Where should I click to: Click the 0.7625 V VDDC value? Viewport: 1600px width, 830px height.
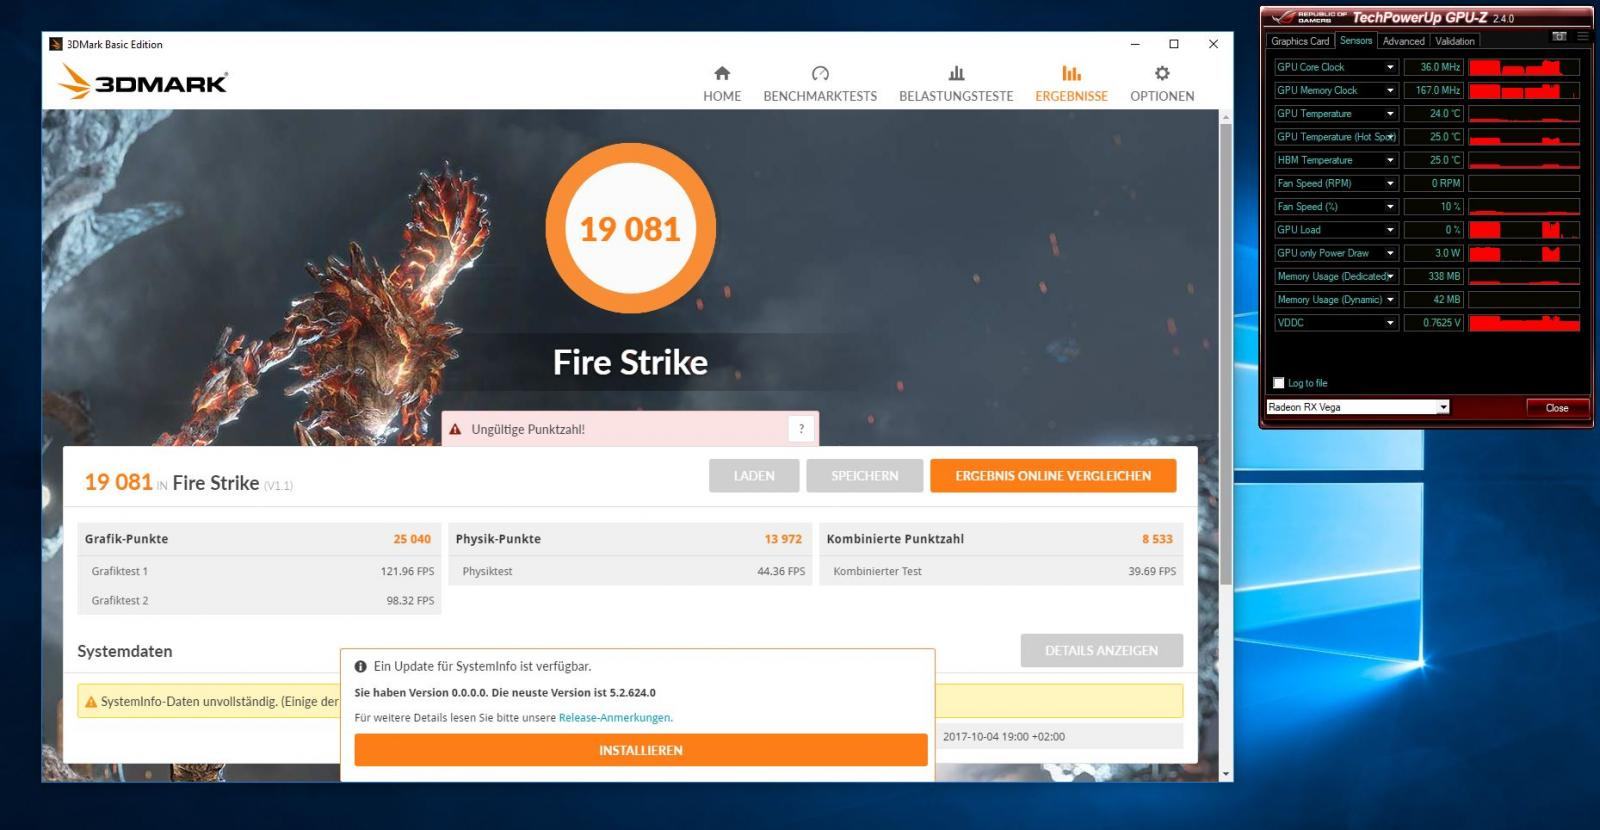point(1434,322)
